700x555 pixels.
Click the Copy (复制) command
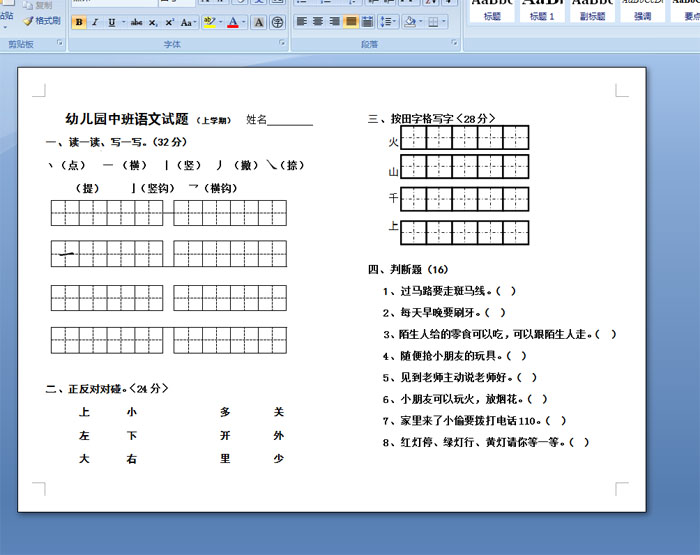click(38, 5)
